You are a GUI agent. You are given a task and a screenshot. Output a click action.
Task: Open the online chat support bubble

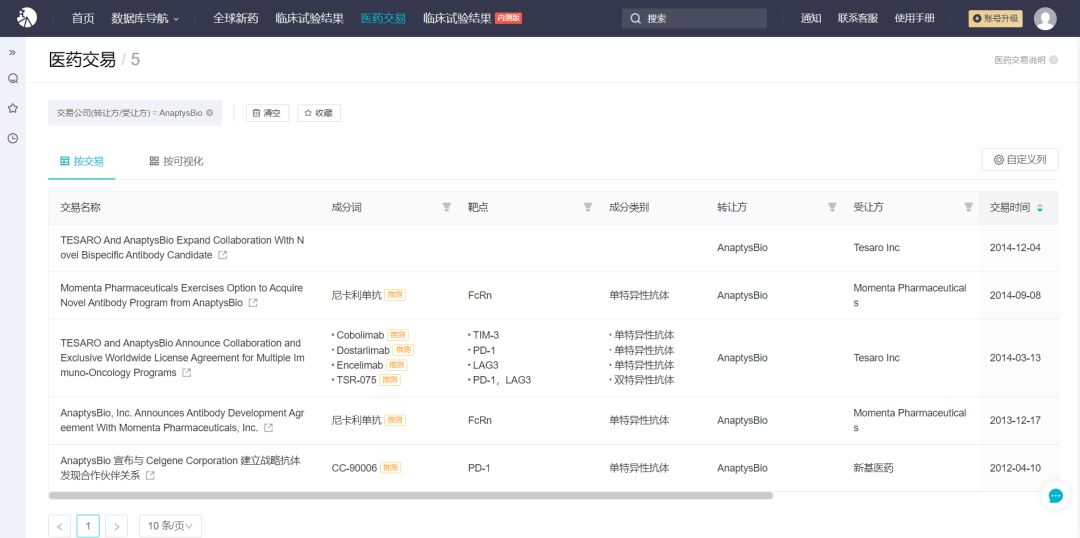(x=1055, y=495)
